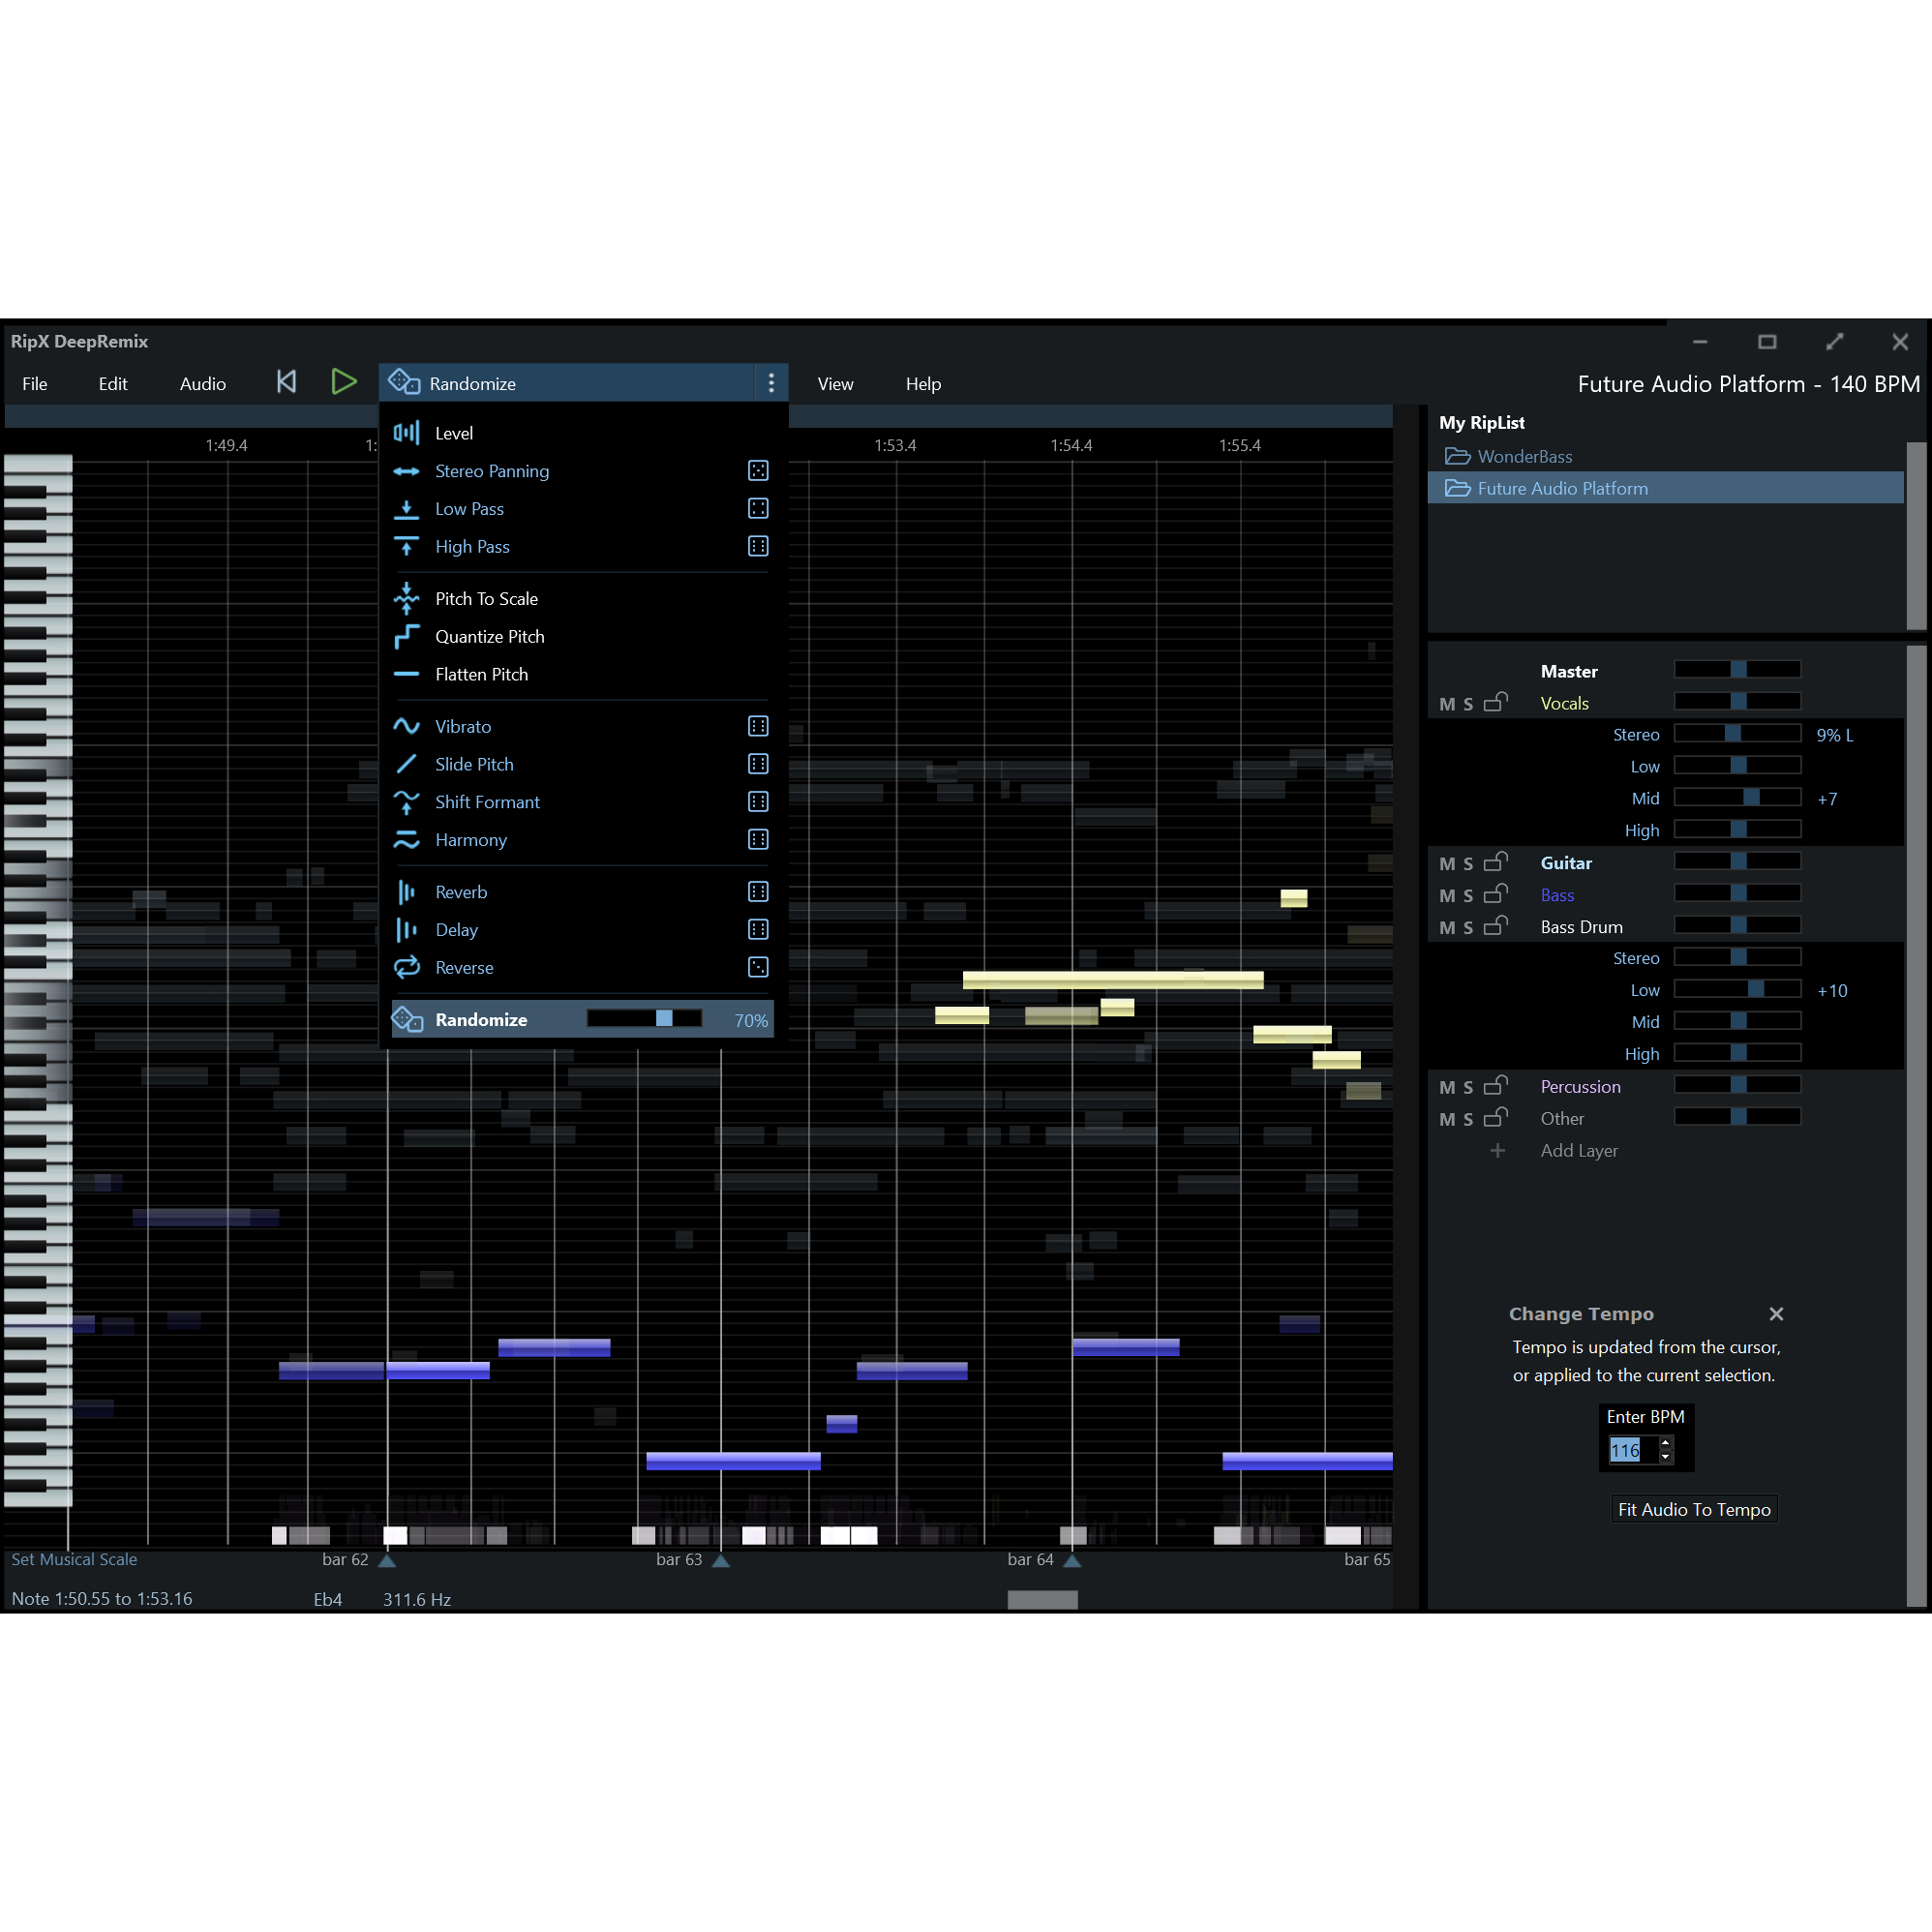Select the Pitch To Scale effect
The height and width of the screenshot is (1932, 1932).
coord(487,598)
